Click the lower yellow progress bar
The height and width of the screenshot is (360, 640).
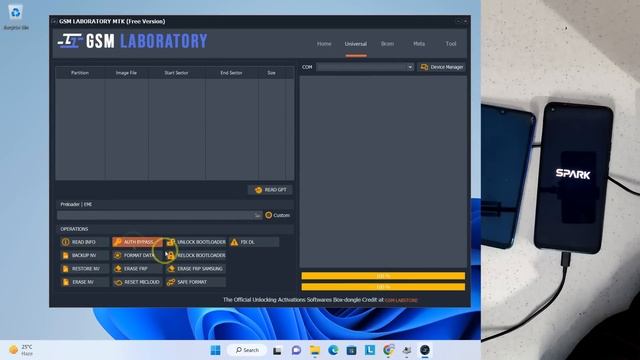pos(383,287)
